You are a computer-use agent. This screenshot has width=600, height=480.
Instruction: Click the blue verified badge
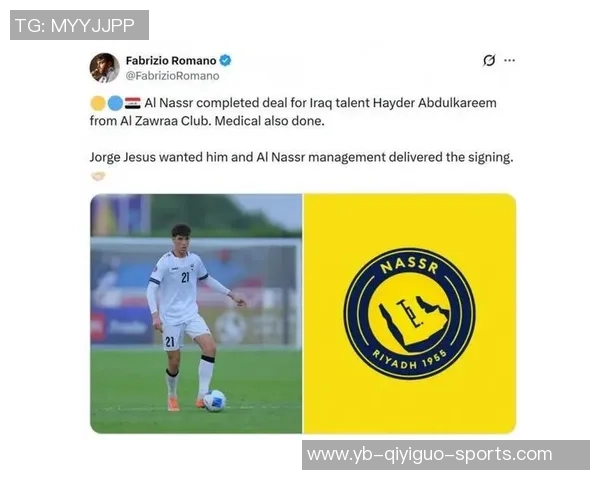pos(225,60)
